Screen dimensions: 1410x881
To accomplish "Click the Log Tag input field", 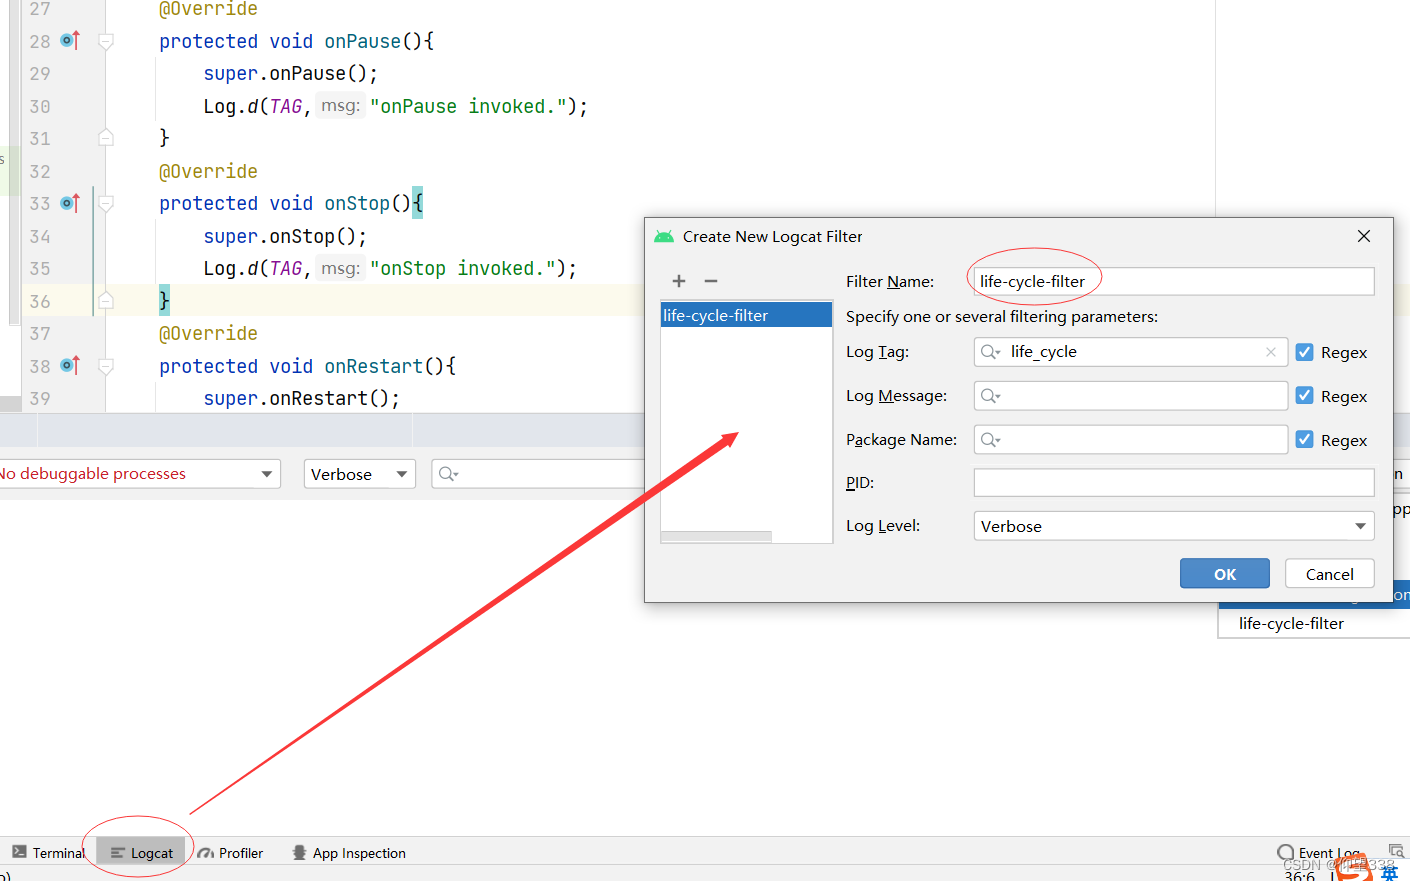I will 1131,352.
